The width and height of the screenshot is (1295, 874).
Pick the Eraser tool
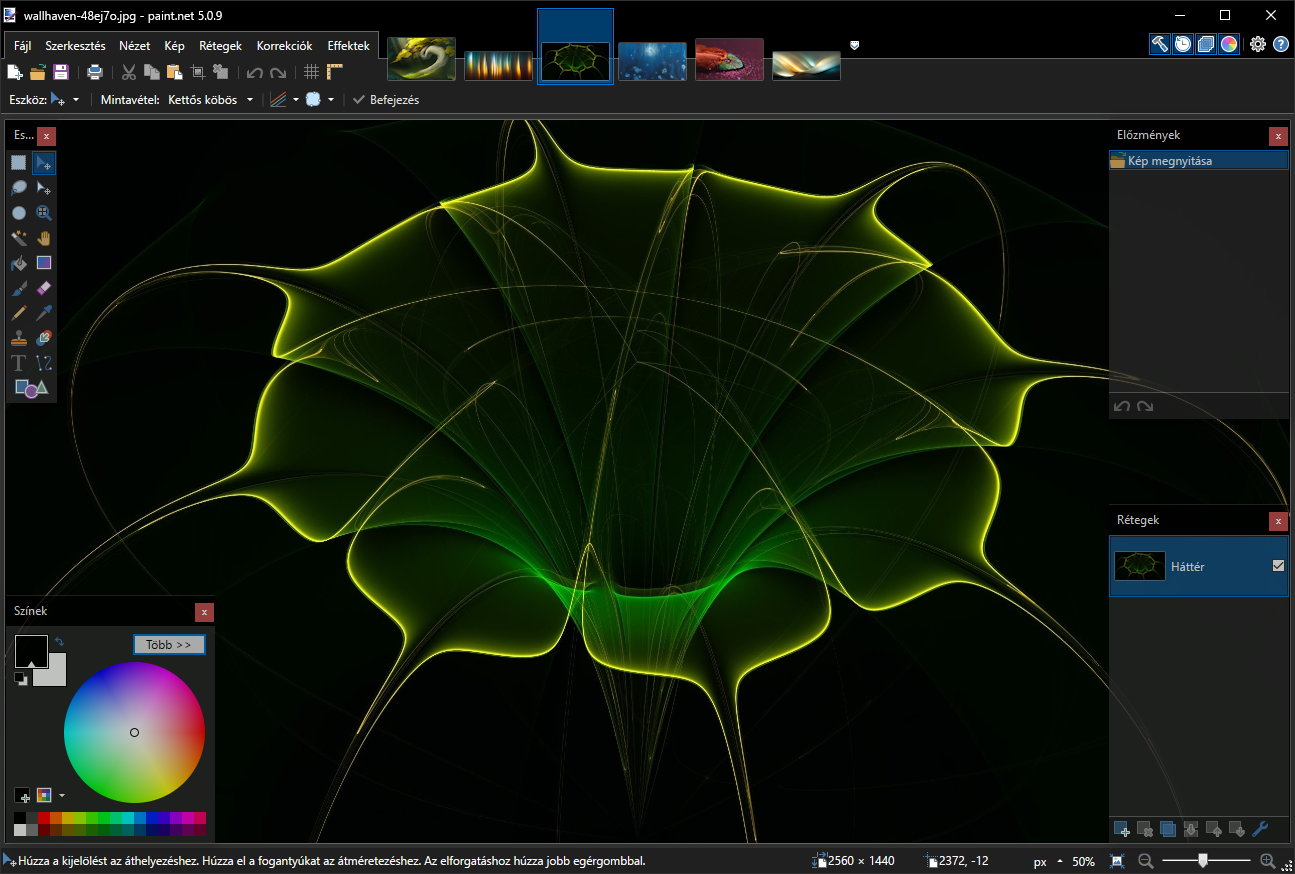pos(43,288)
